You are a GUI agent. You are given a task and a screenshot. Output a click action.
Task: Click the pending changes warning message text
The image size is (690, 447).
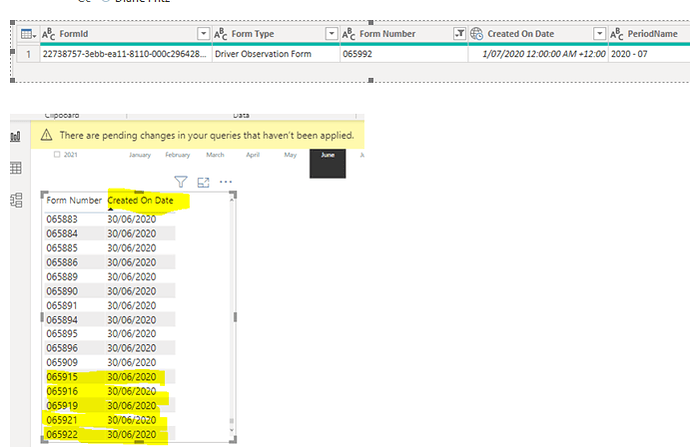click(x=207, y=135)
